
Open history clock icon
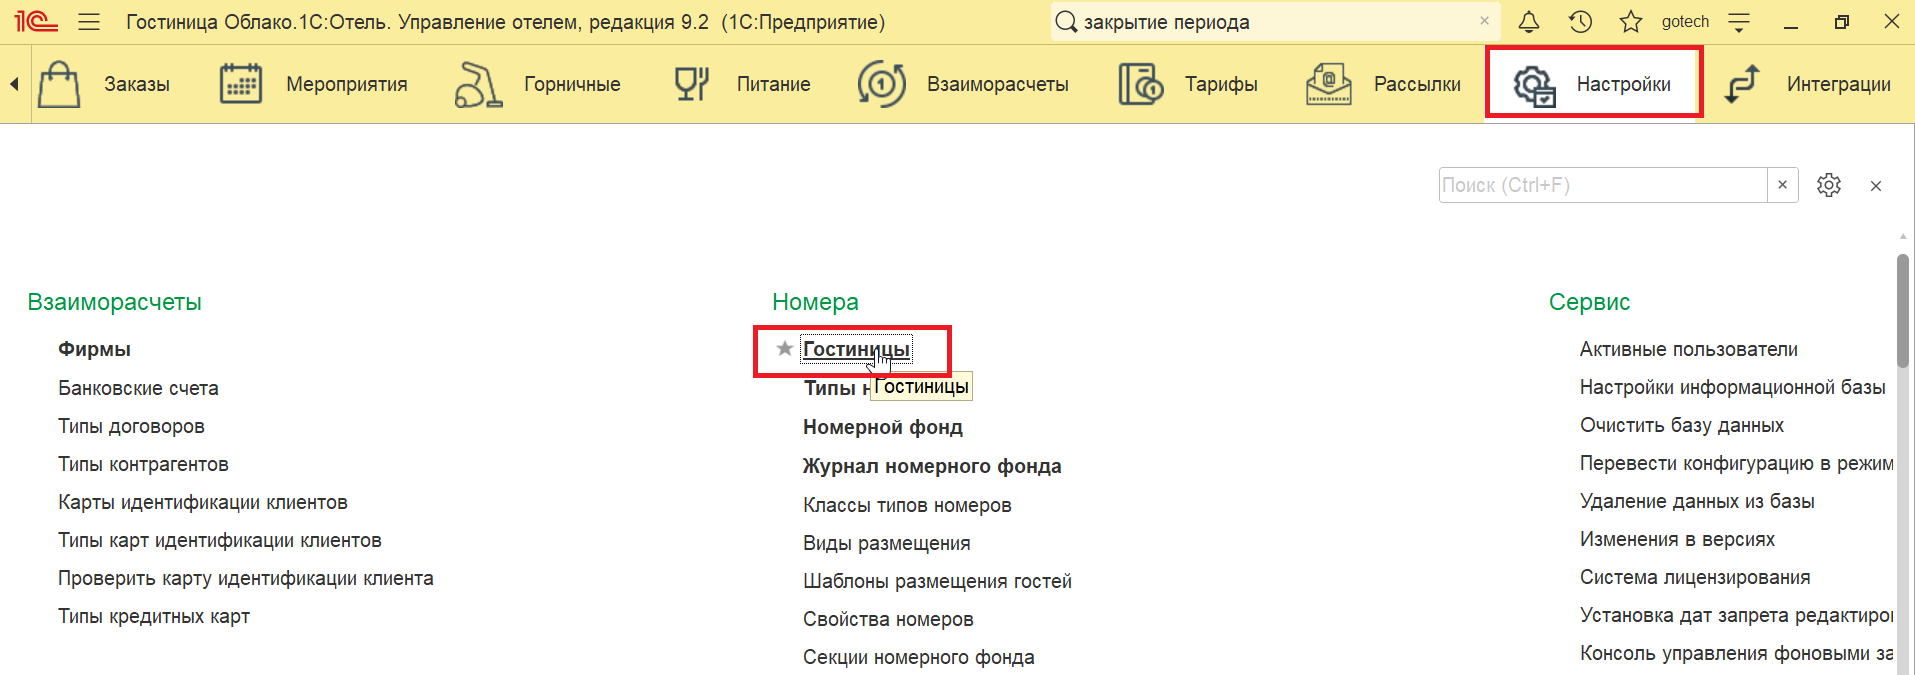[x=1580, y=21]
